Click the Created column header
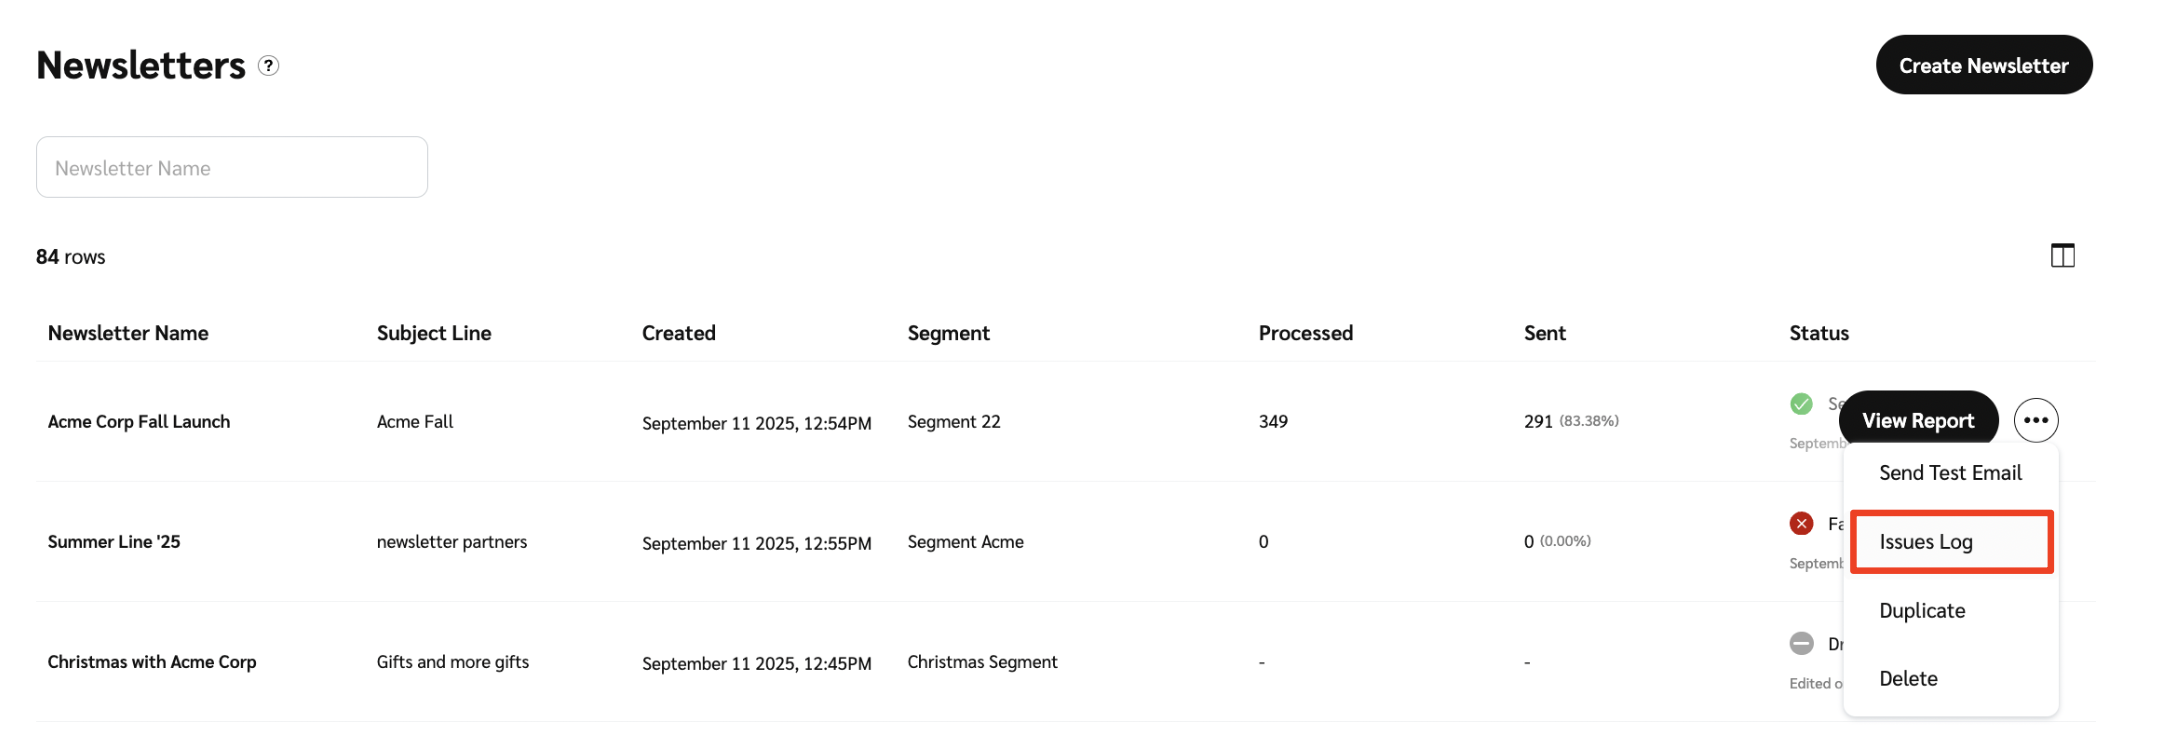The width and height of the screenshot is (2160, 742). 678,333
